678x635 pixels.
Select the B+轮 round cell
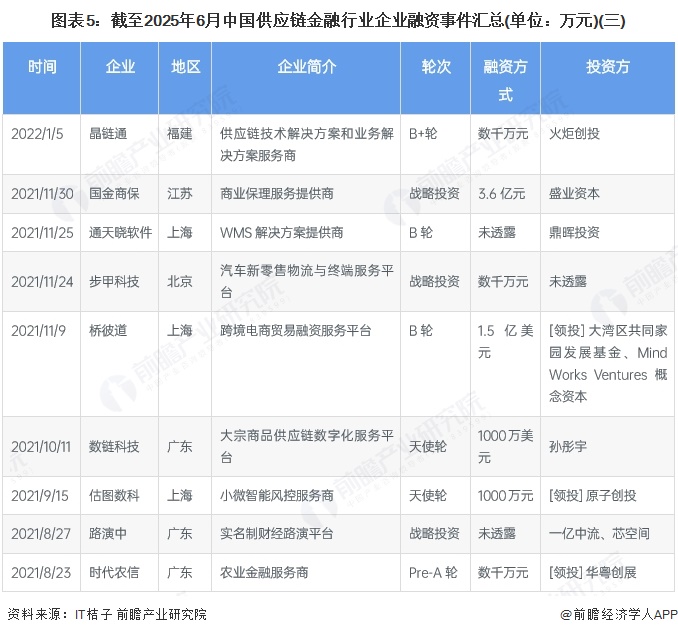point(423,134)
